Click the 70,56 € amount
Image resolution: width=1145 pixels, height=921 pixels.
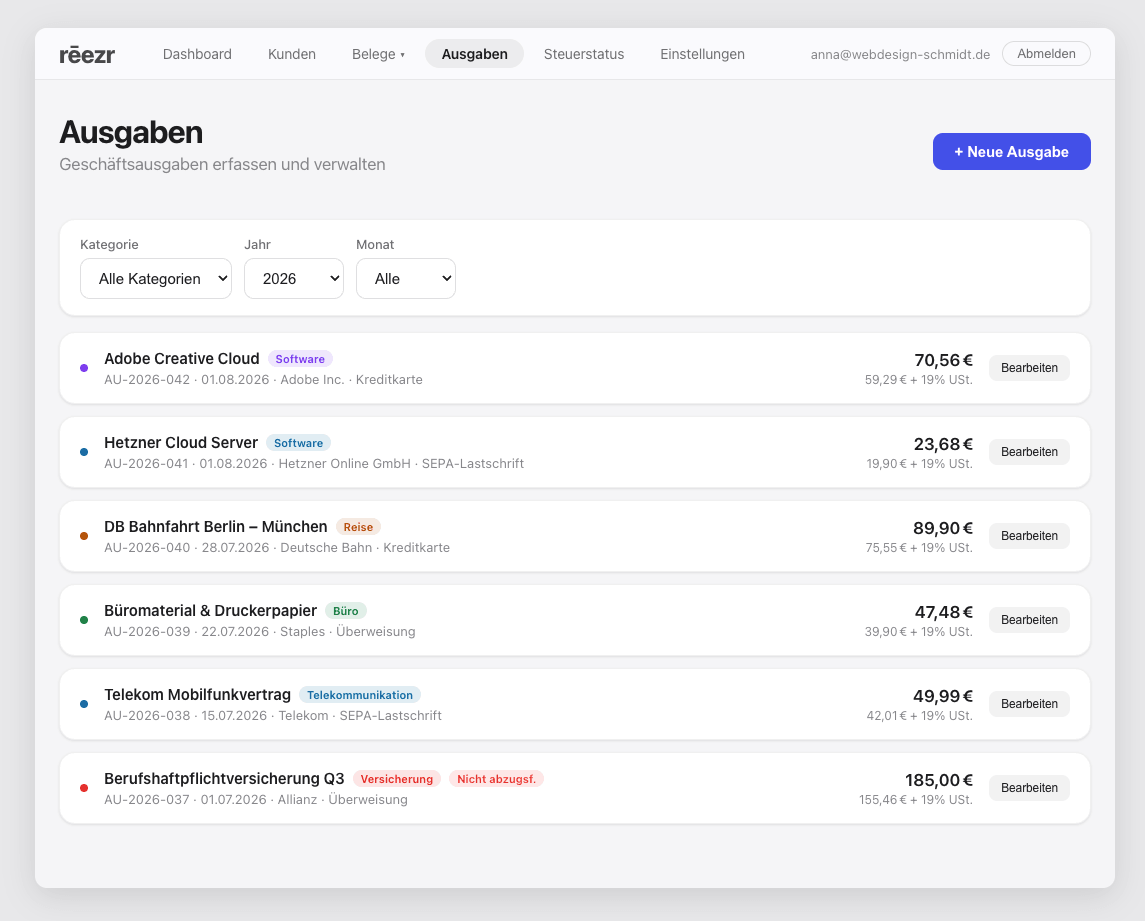click(943, 360)
